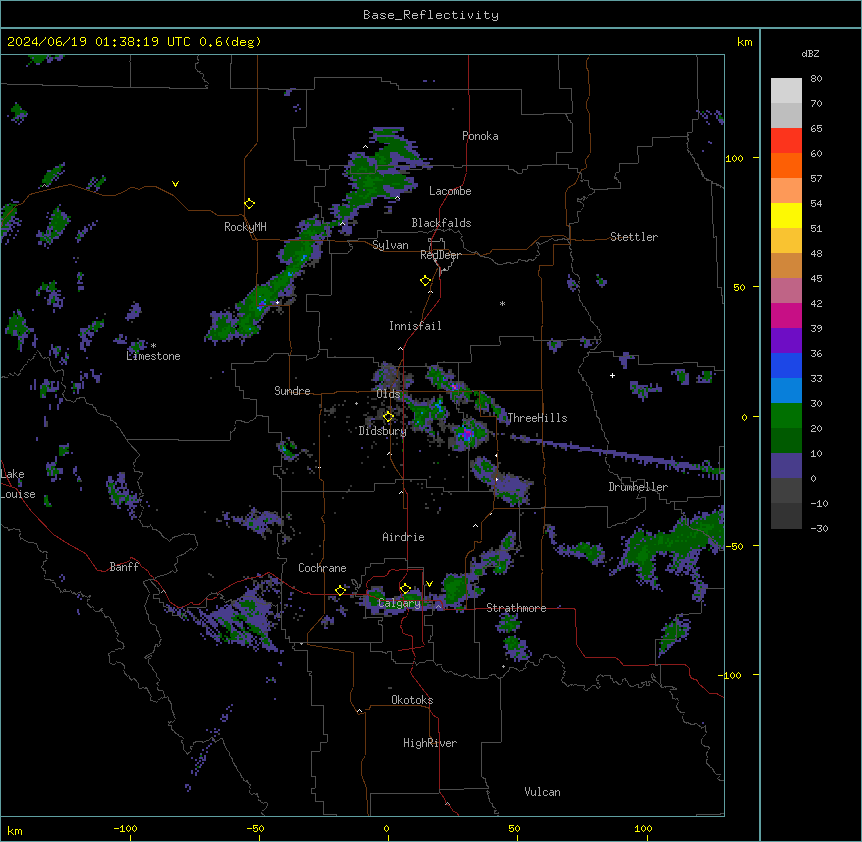Click the -100 tick label on horizontal axis

pyautogui.click(x=125, y=828)
